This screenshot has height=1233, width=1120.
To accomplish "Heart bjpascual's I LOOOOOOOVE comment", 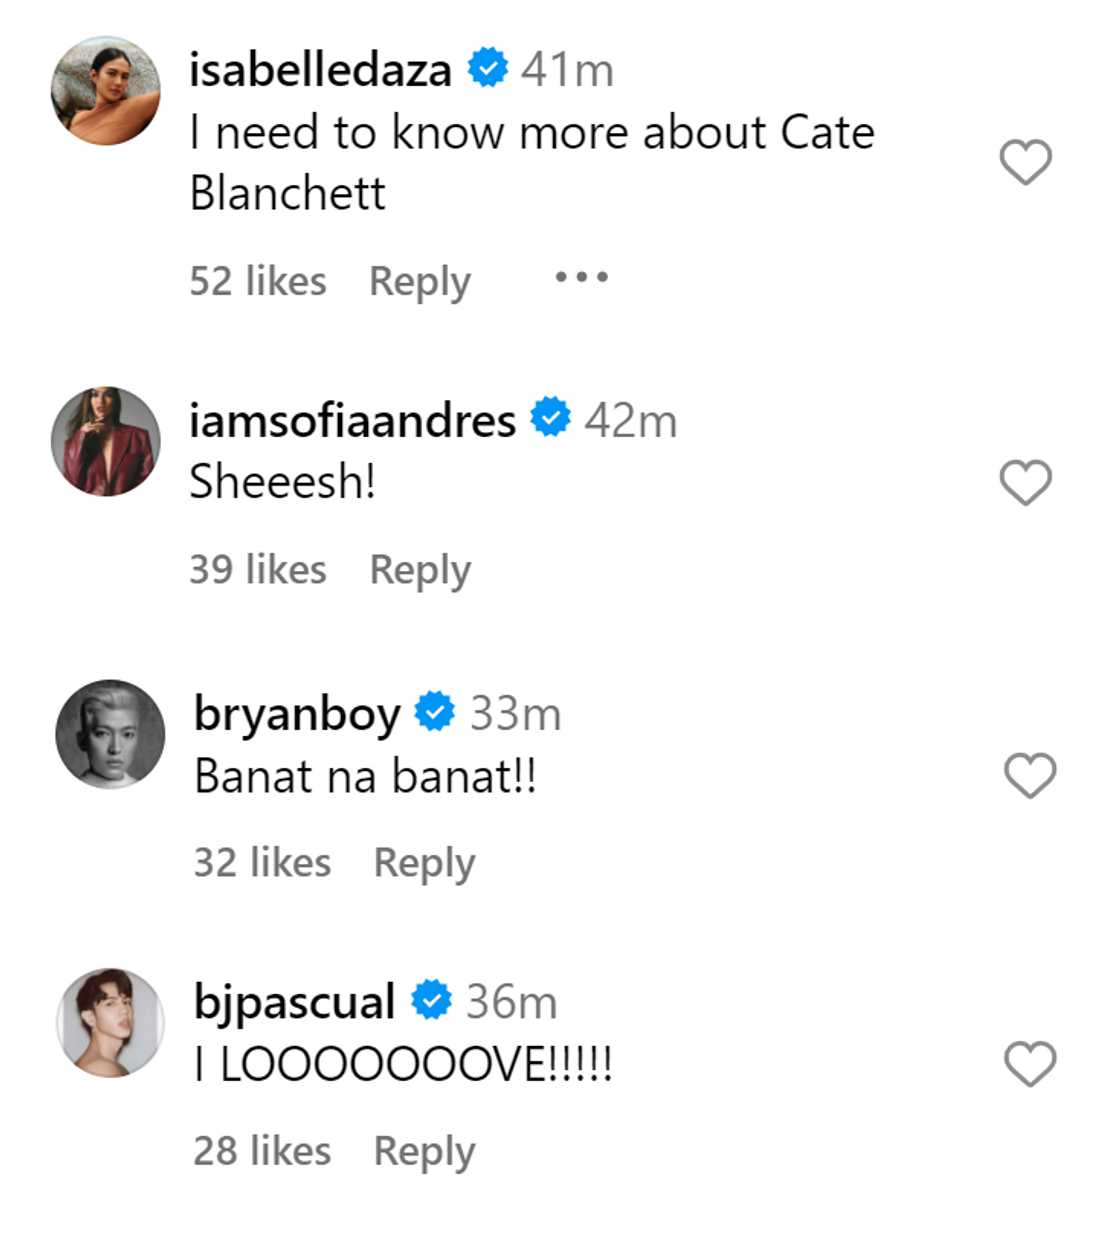I will click(1029, 1063).
